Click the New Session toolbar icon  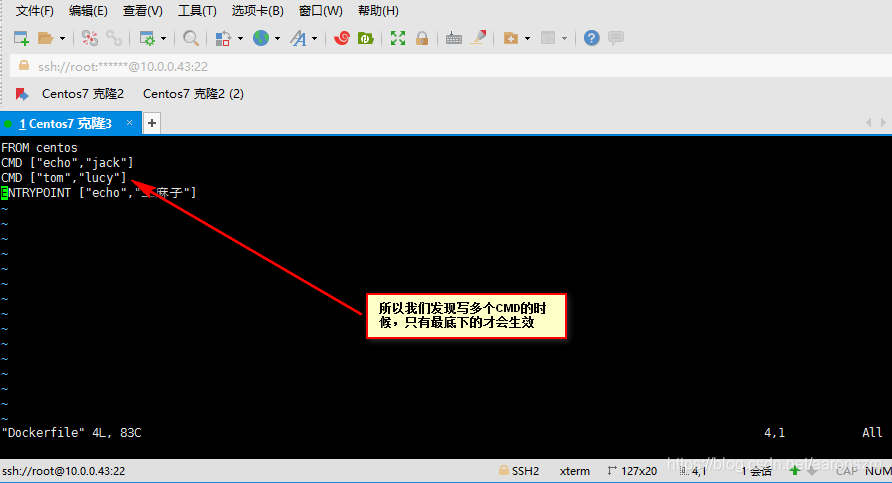coord(21,38)
